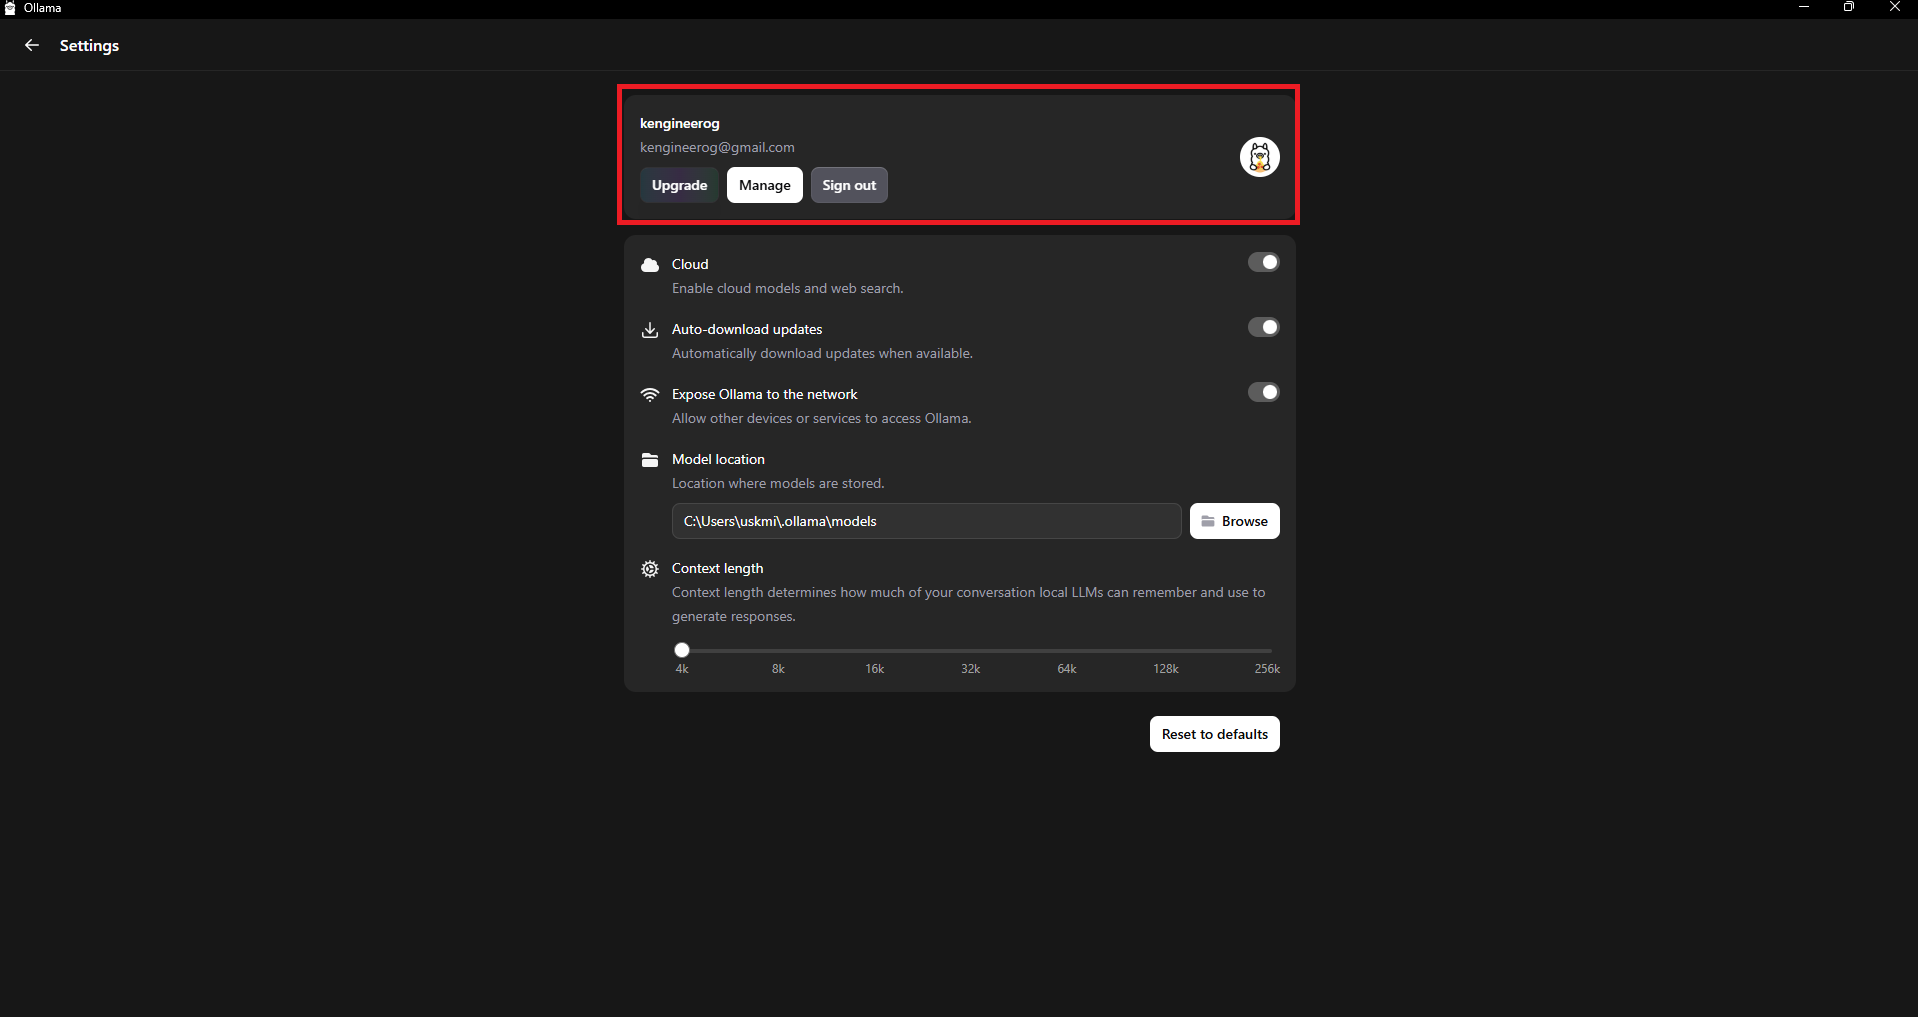Click the Cloud icon
Screen dimensions: 1918x1017
point(650,265)
